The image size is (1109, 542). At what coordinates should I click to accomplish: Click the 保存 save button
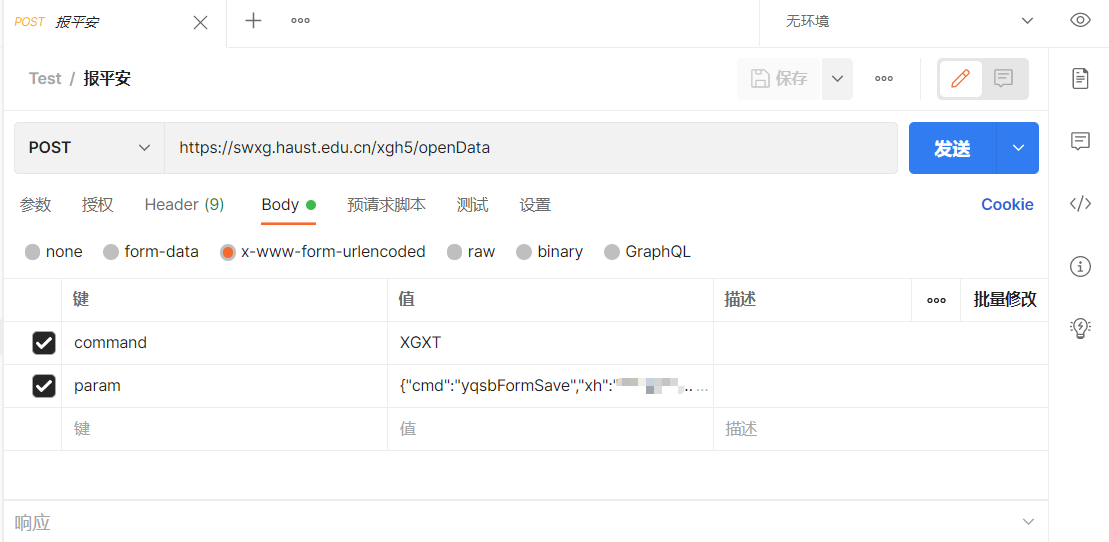click(779, 79)
